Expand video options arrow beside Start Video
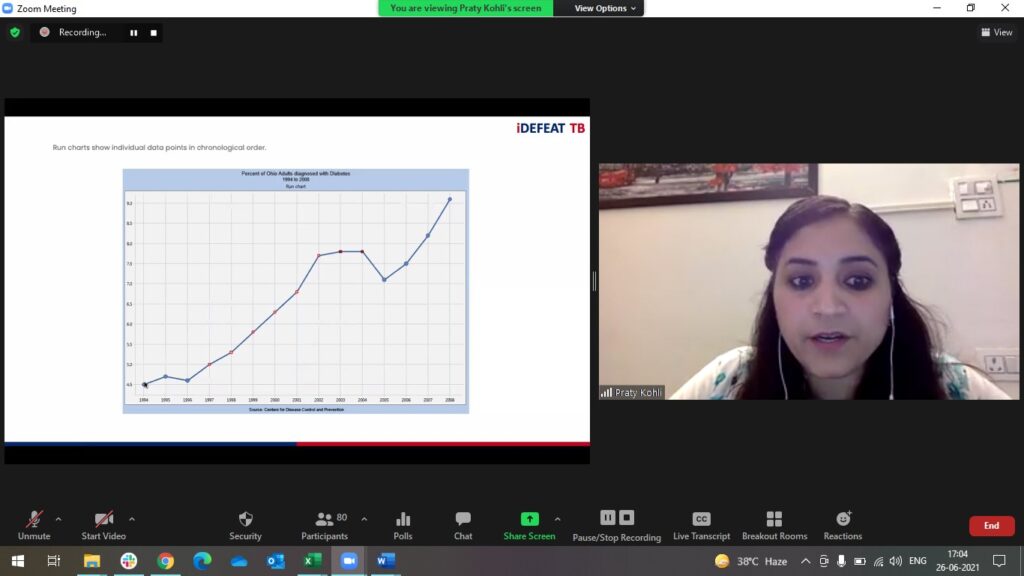Viewport: 1024px width, 576px height. point(132,519)
